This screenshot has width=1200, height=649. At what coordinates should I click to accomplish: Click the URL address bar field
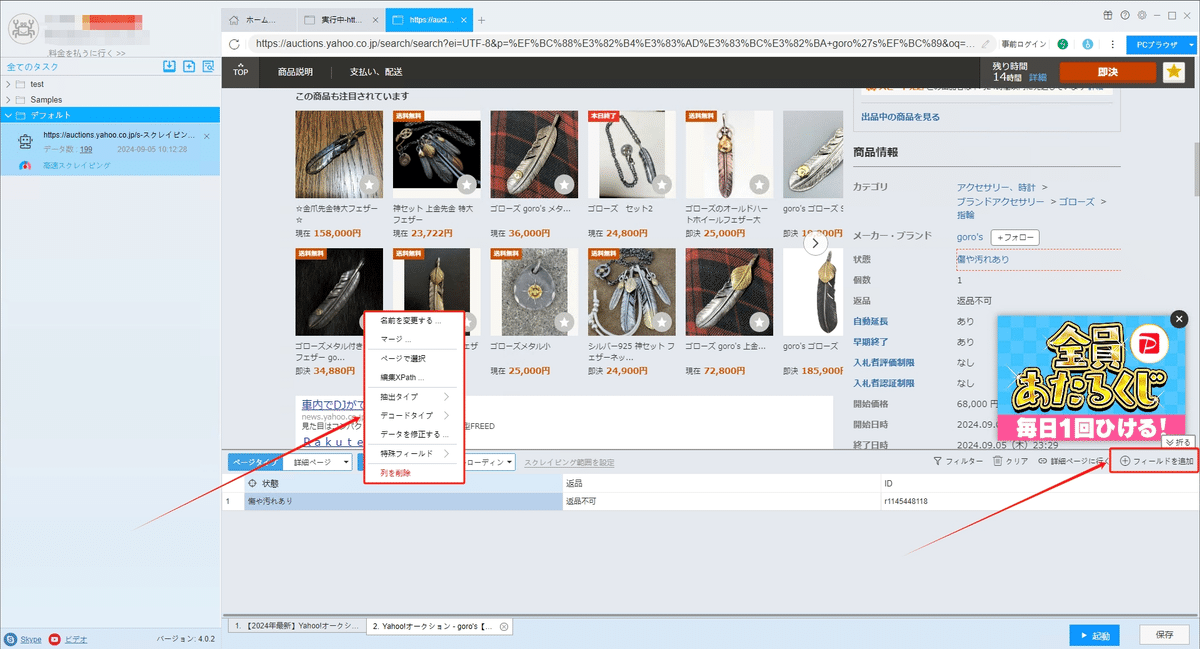coord(614,44)
